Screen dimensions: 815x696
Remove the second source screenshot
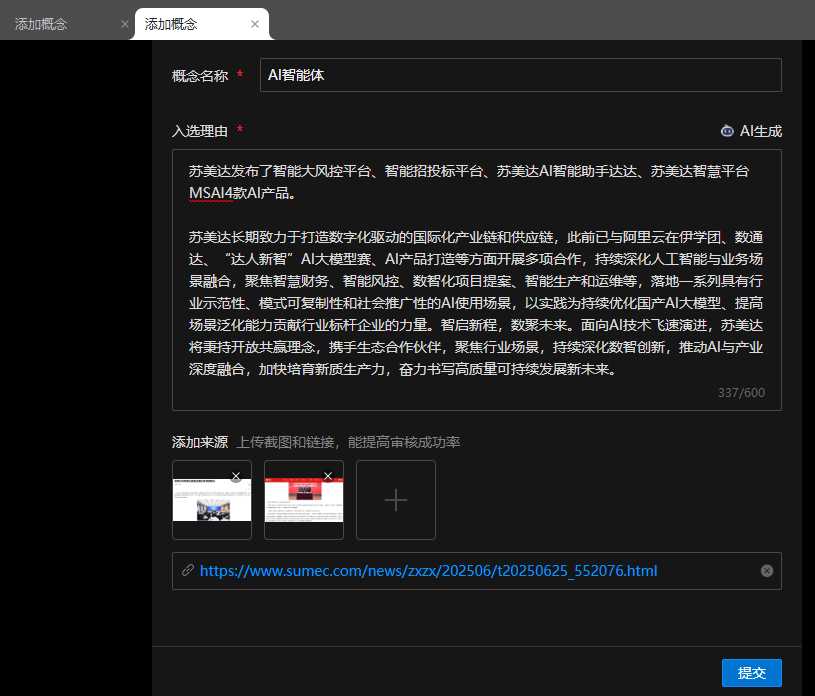pyautogui.click(x=328, y=476)
